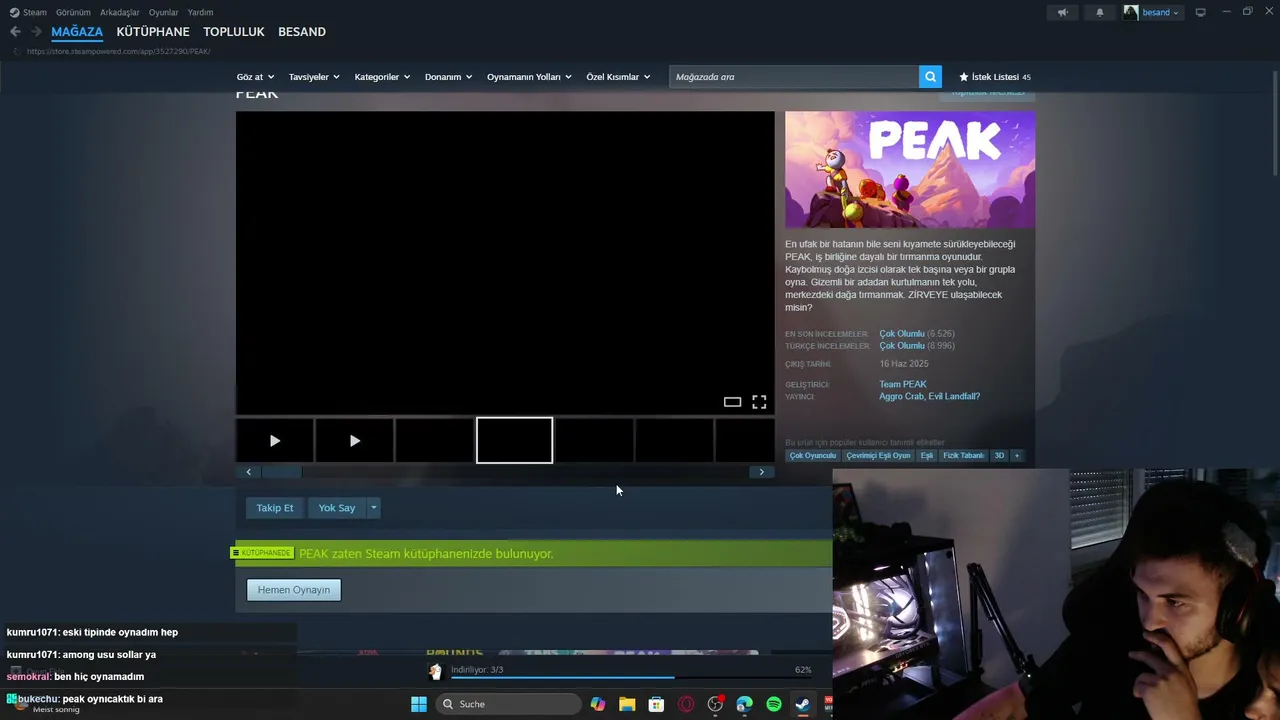This screenshot has width=1280, height=720.
Task: Go back with the Steam back arrow
Action: (x=15, y=32)
